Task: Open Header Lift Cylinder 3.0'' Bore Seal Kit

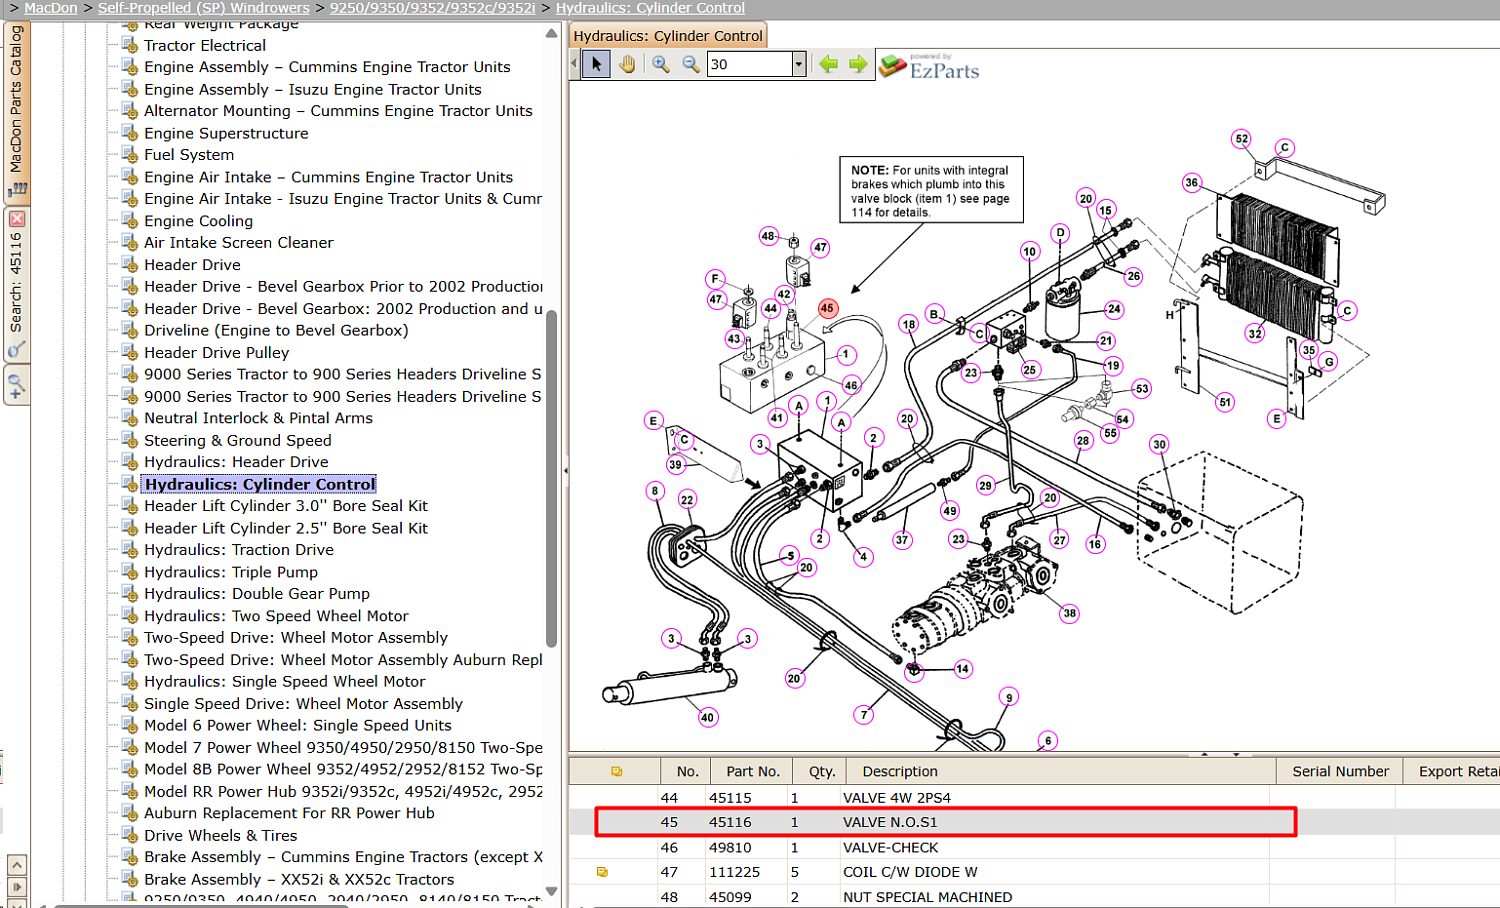Action: coord(286,506)
